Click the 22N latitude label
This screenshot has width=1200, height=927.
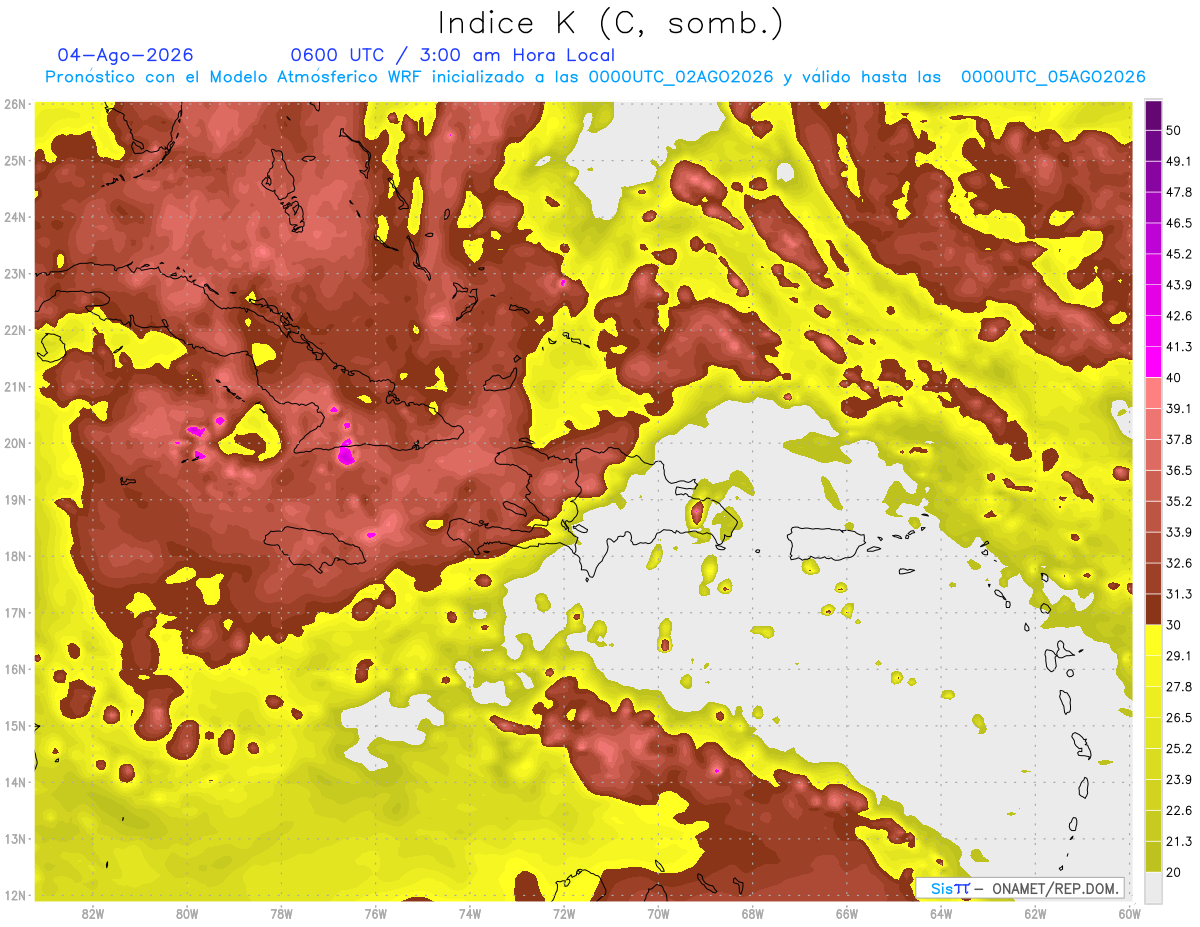pos(15,330)
